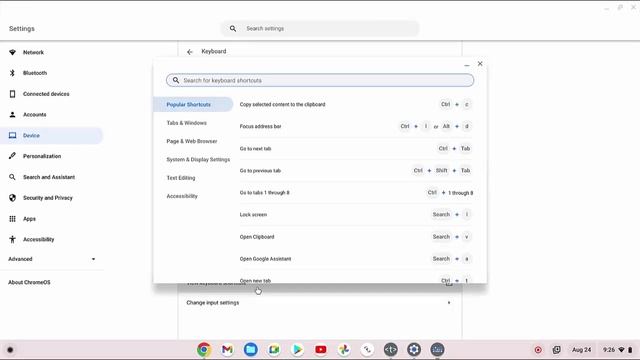Open the tote holding space icon
Screen dimensions: 640x360
pos(556,350)
